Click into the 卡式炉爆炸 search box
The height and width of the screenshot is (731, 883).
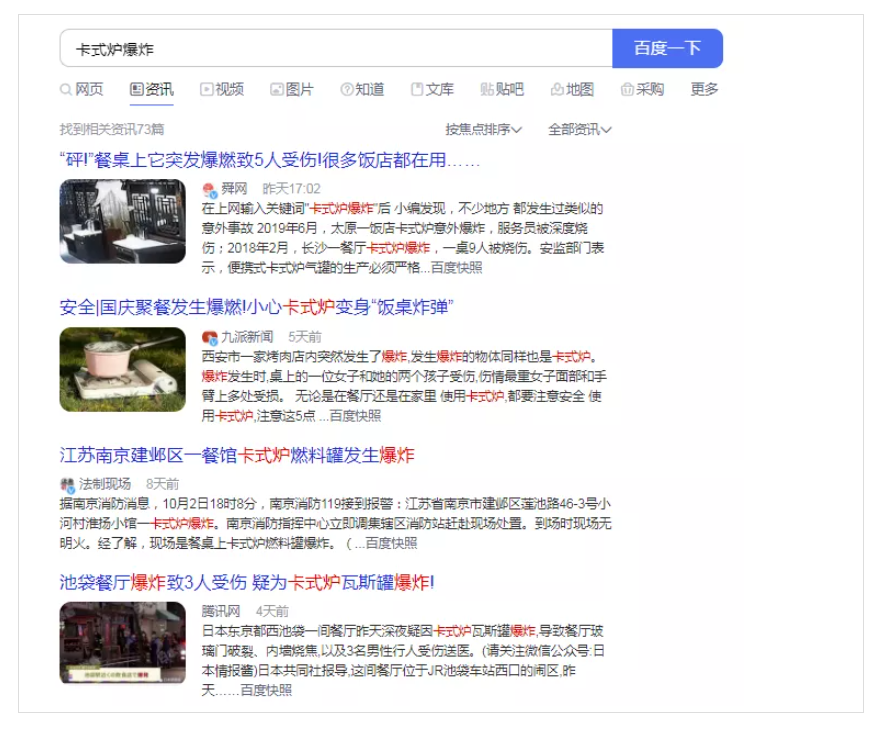[336, 48]
